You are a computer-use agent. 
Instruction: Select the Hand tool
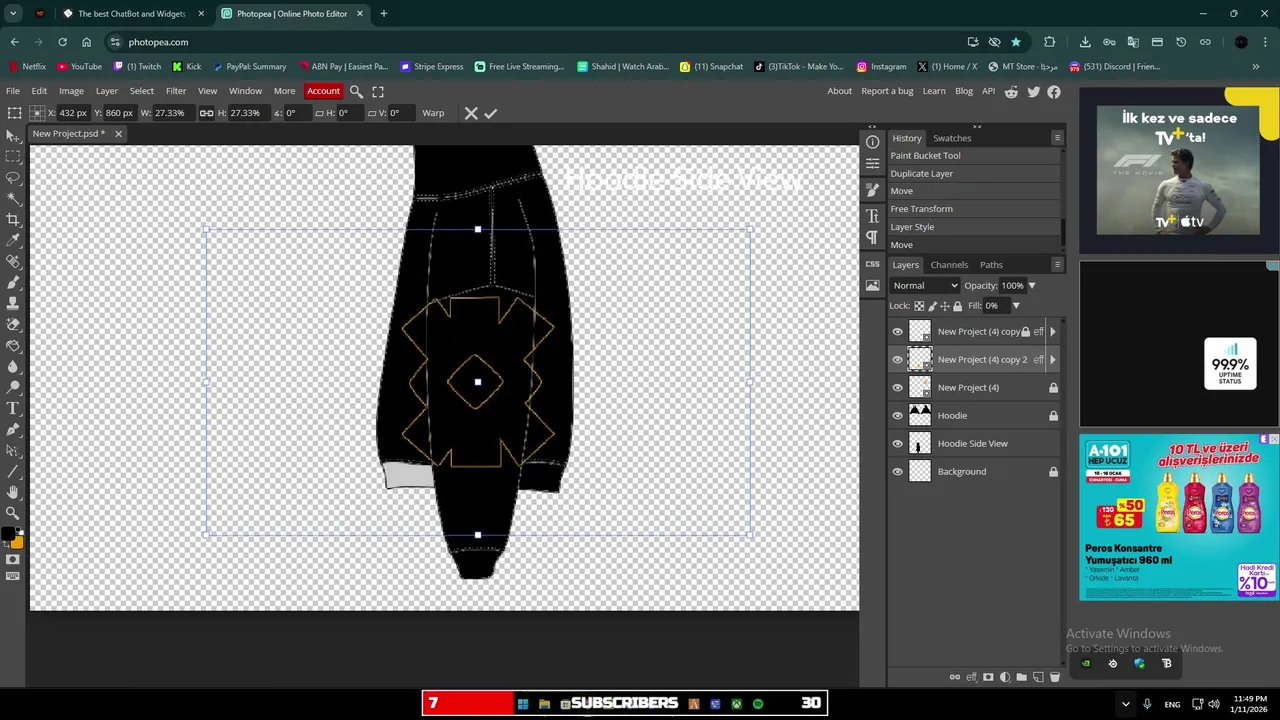13,493
